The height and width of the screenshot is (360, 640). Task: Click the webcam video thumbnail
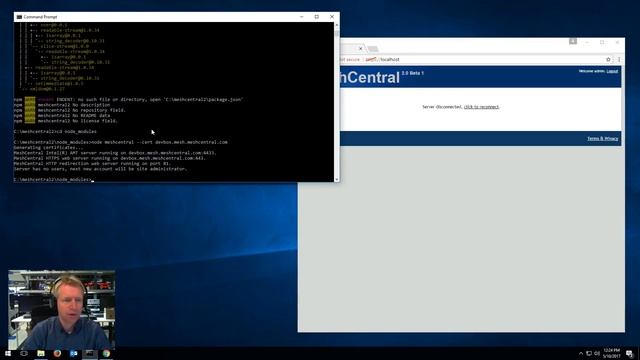tap(62, 309)
